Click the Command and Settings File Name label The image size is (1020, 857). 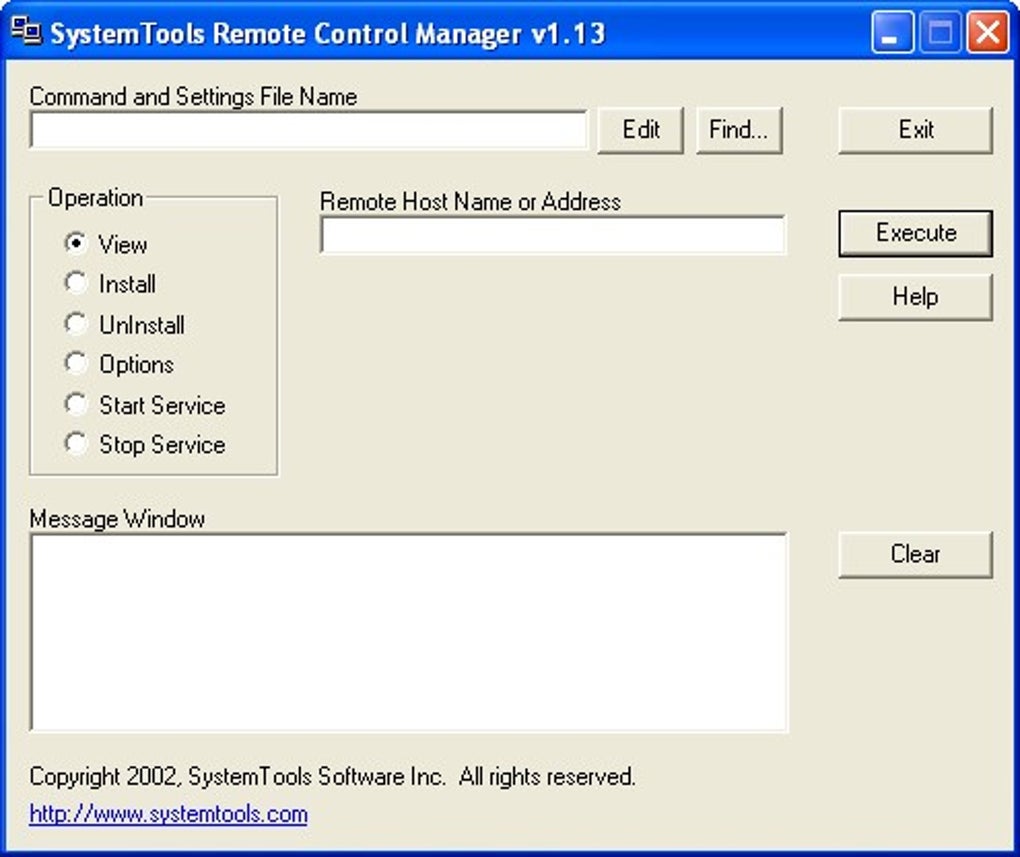tap(193, 96)
